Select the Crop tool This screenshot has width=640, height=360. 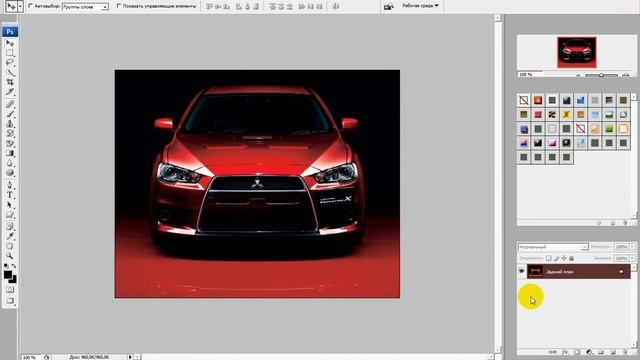[10, 82]
